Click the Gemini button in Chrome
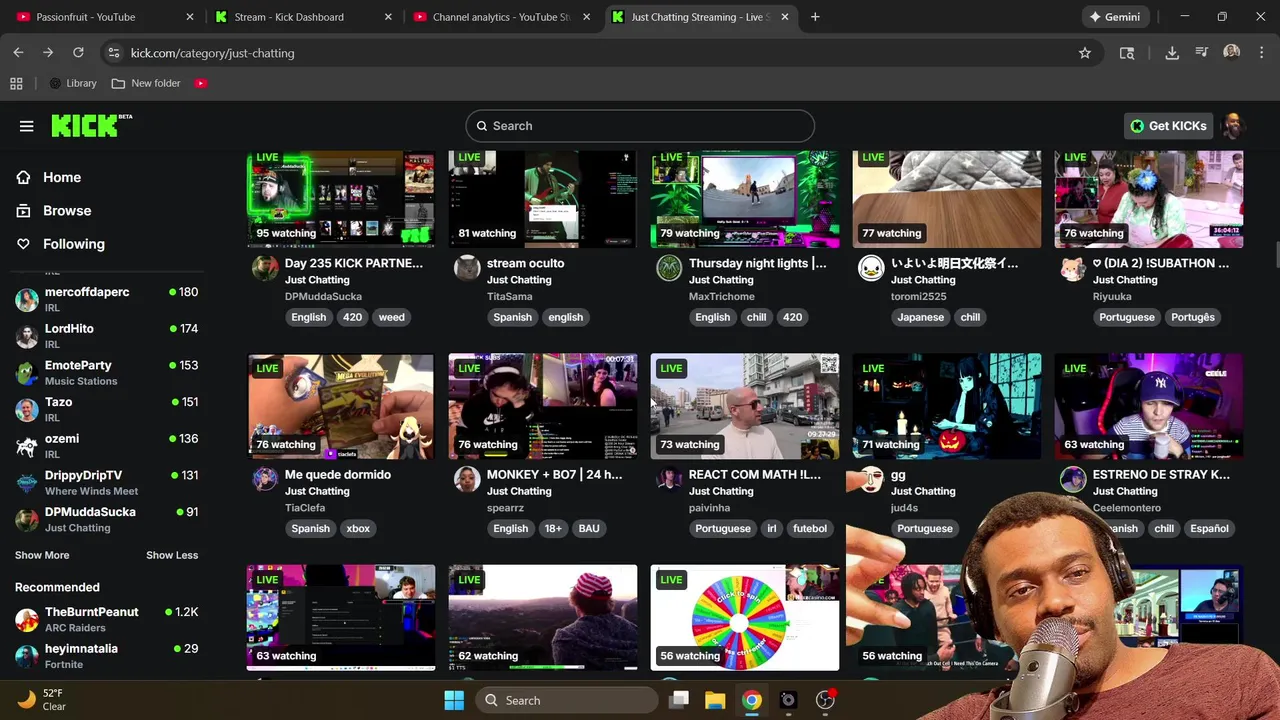This screenshot has width=1280, height=720. tap(1115, 17)
